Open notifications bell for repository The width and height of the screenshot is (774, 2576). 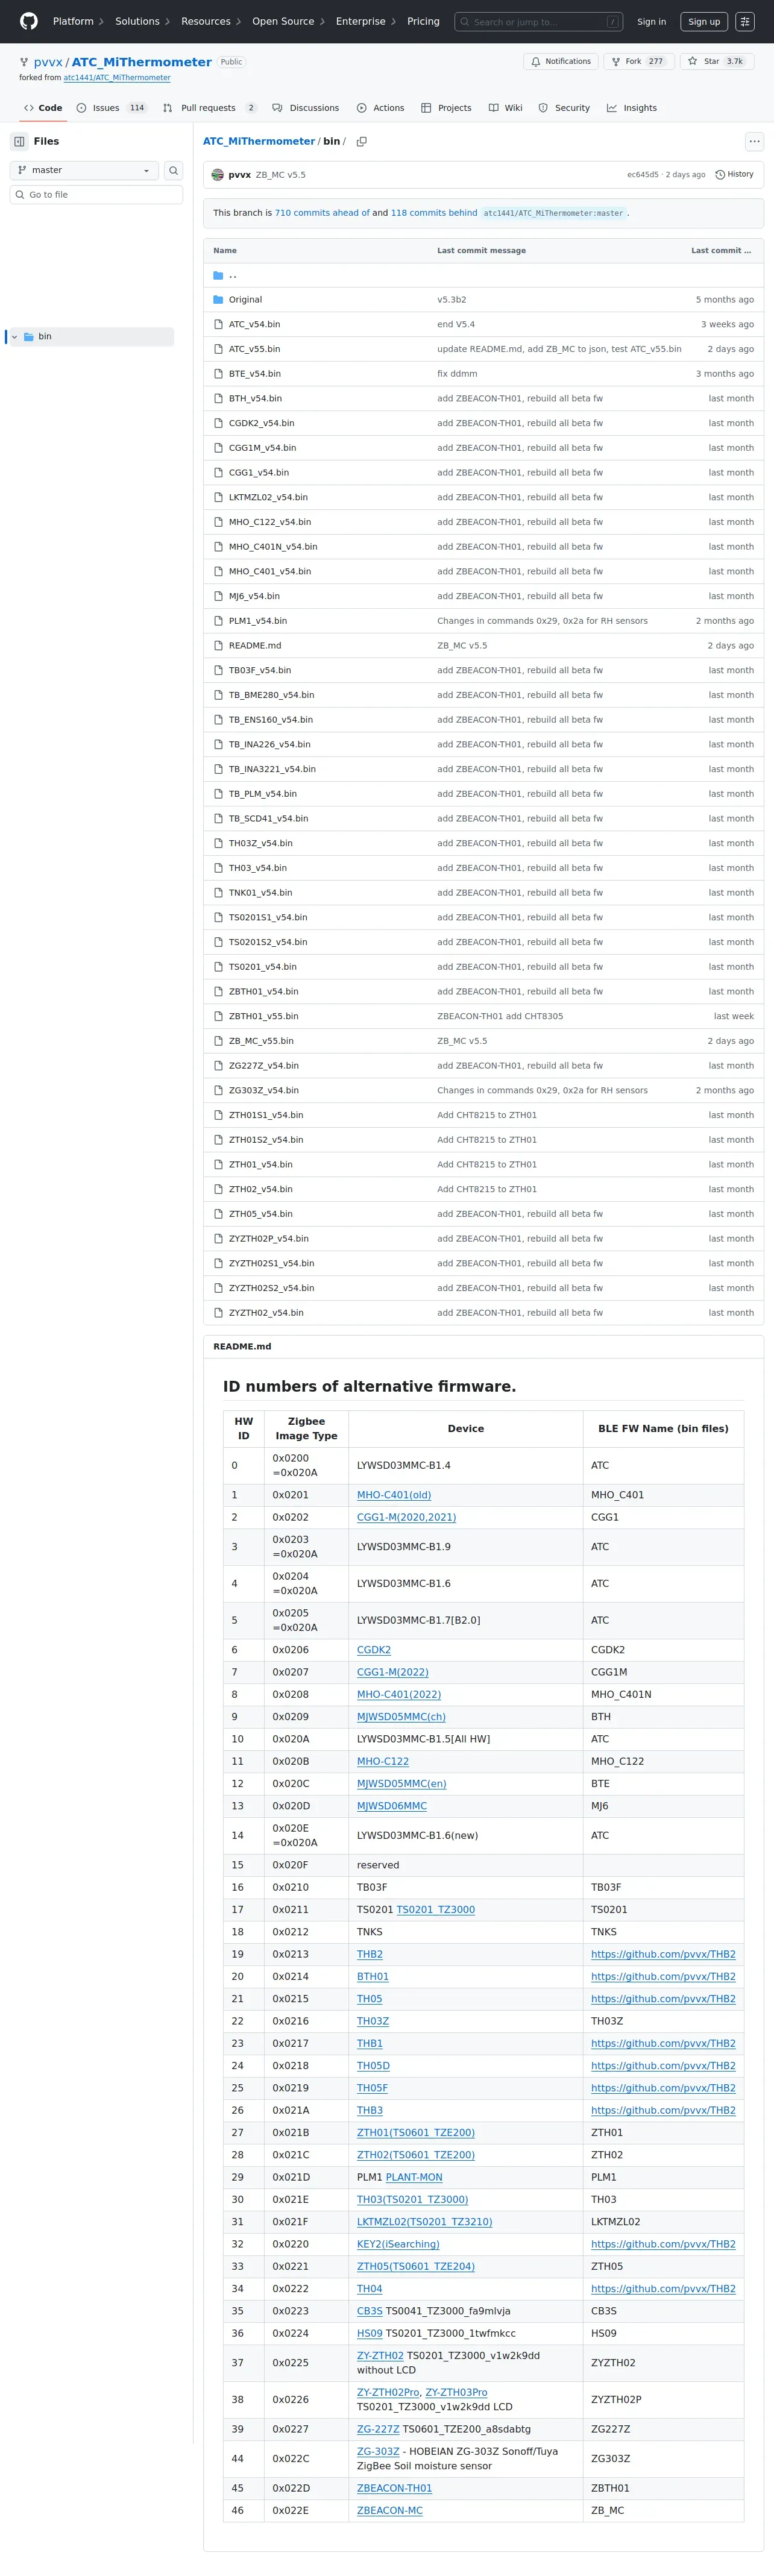(560, 62)
